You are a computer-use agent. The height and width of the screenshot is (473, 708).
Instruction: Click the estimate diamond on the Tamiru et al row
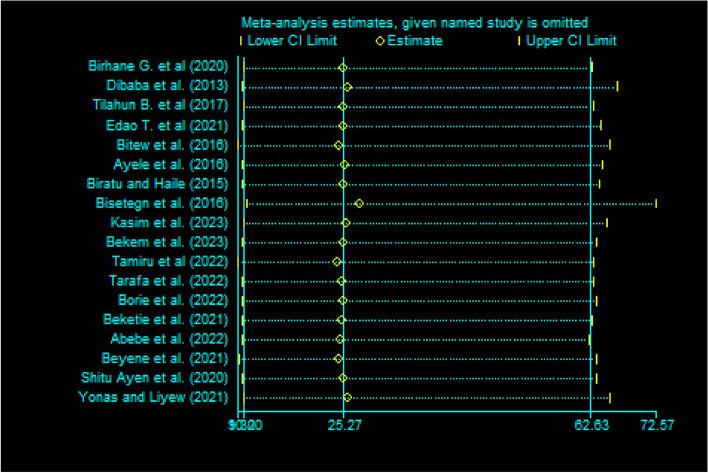point(336,262)
